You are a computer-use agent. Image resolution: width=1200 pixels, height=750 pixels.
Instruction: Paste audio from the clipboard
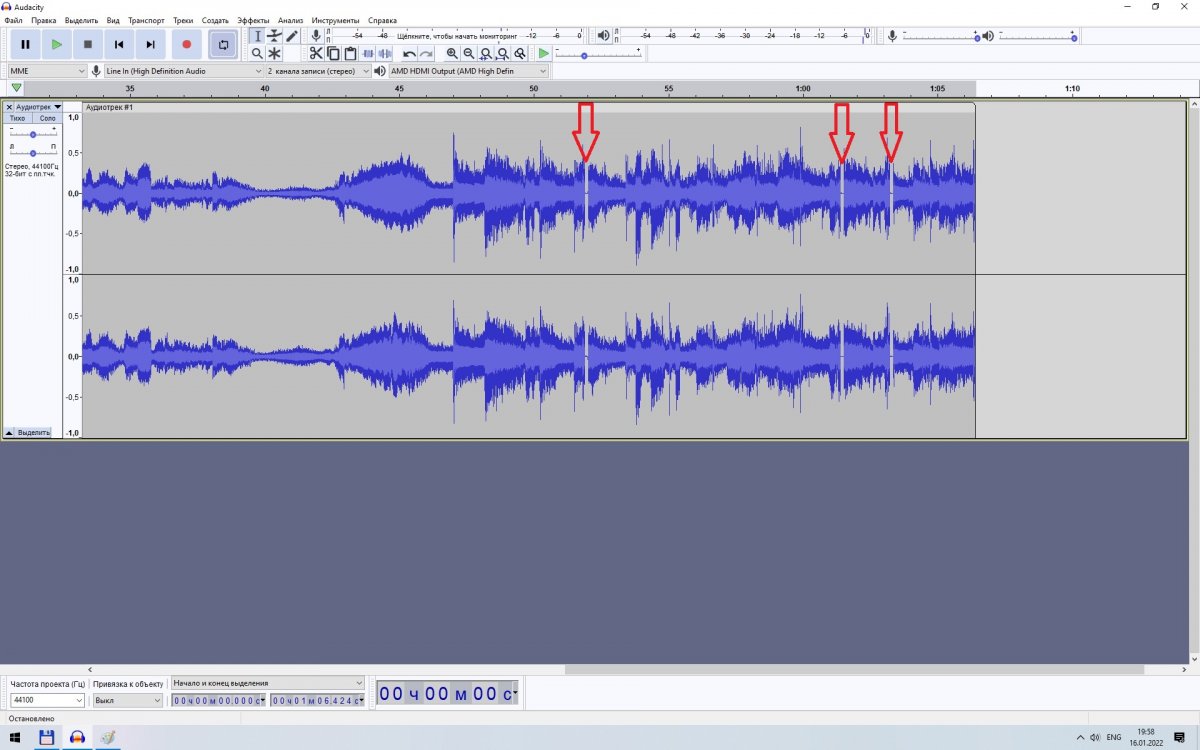point(350,53)
